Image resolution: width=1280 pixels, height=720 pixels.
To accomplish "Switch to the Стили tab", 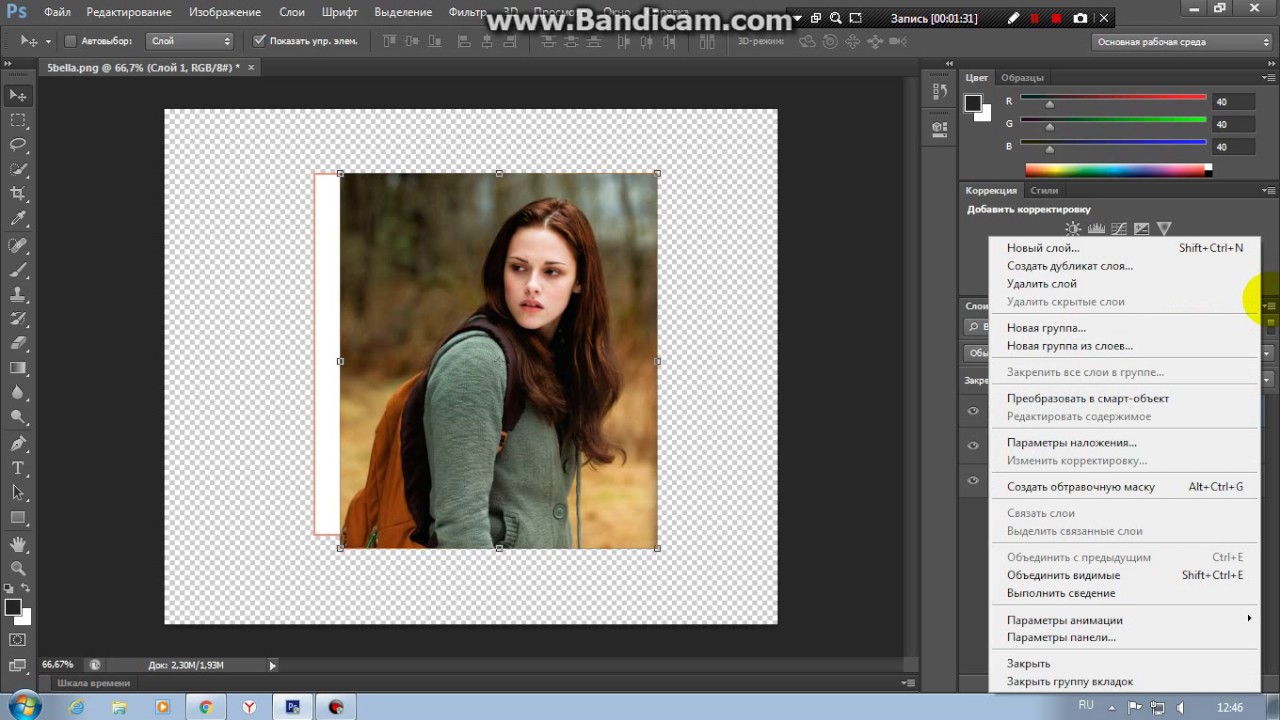I will (x=1044, y=190).
